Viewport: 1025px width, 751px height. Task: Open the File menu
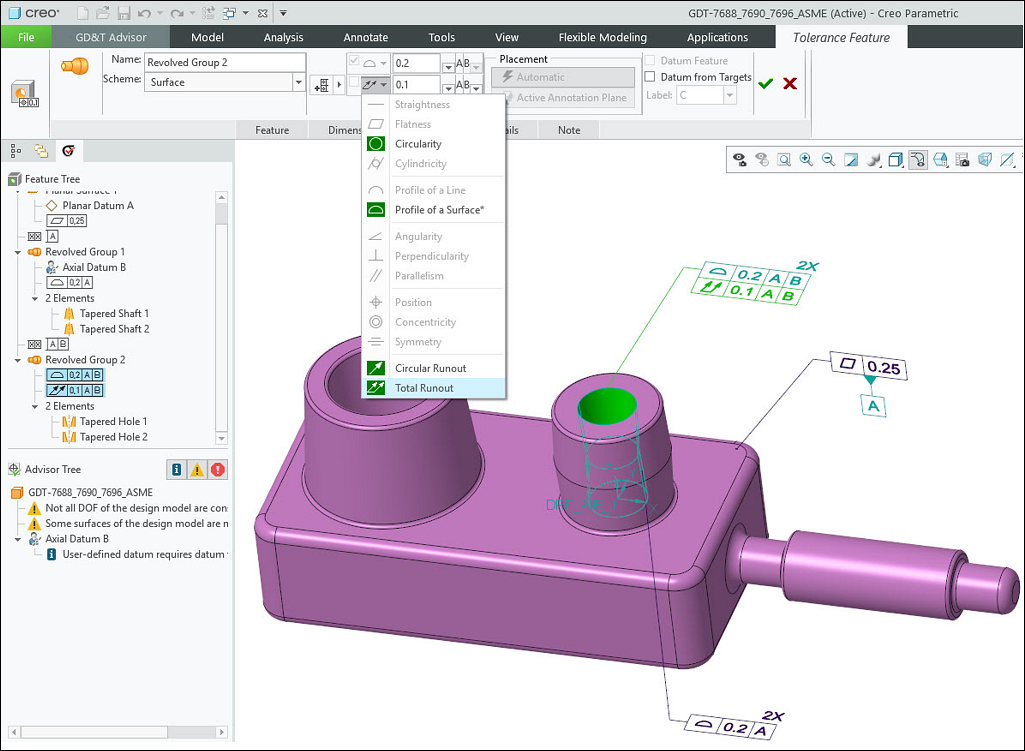(26, 37)
